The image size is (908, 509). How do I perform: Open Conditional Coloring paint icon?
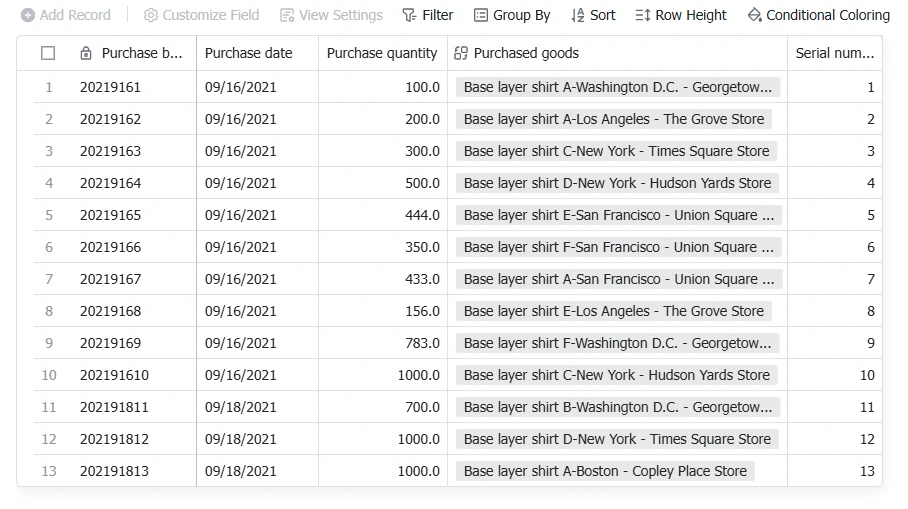click(x=754, y=15)
